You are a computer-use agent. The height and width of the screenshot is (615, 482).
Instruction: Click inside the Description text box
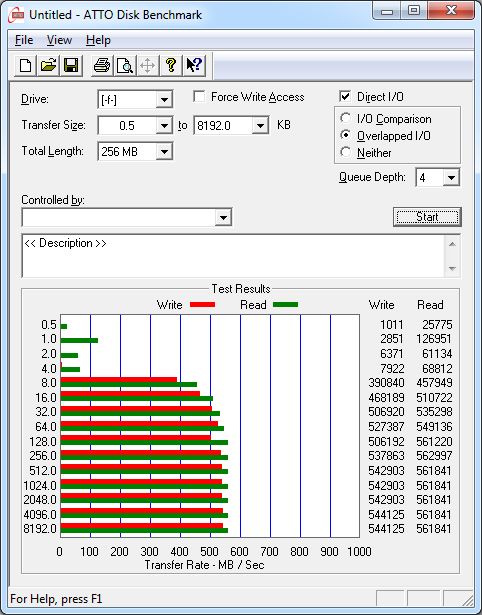[233, 256]
